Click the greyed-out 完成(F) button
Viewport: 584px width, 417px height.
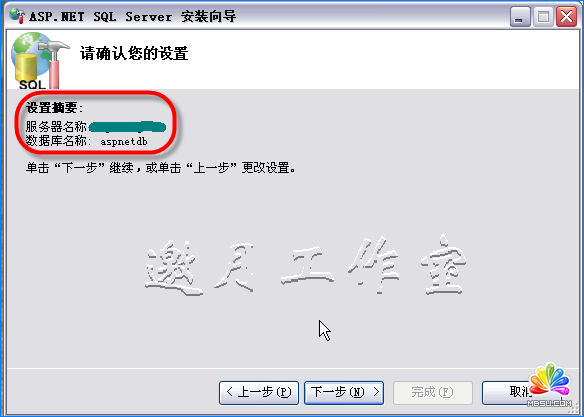(x=433, y=392)
